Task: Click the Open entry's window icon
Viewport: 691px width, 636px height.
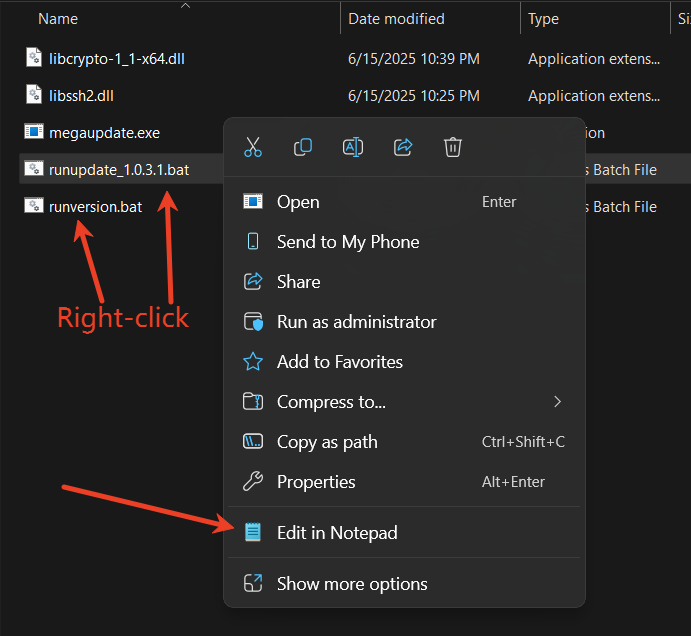Action: [x=253, y=201]
